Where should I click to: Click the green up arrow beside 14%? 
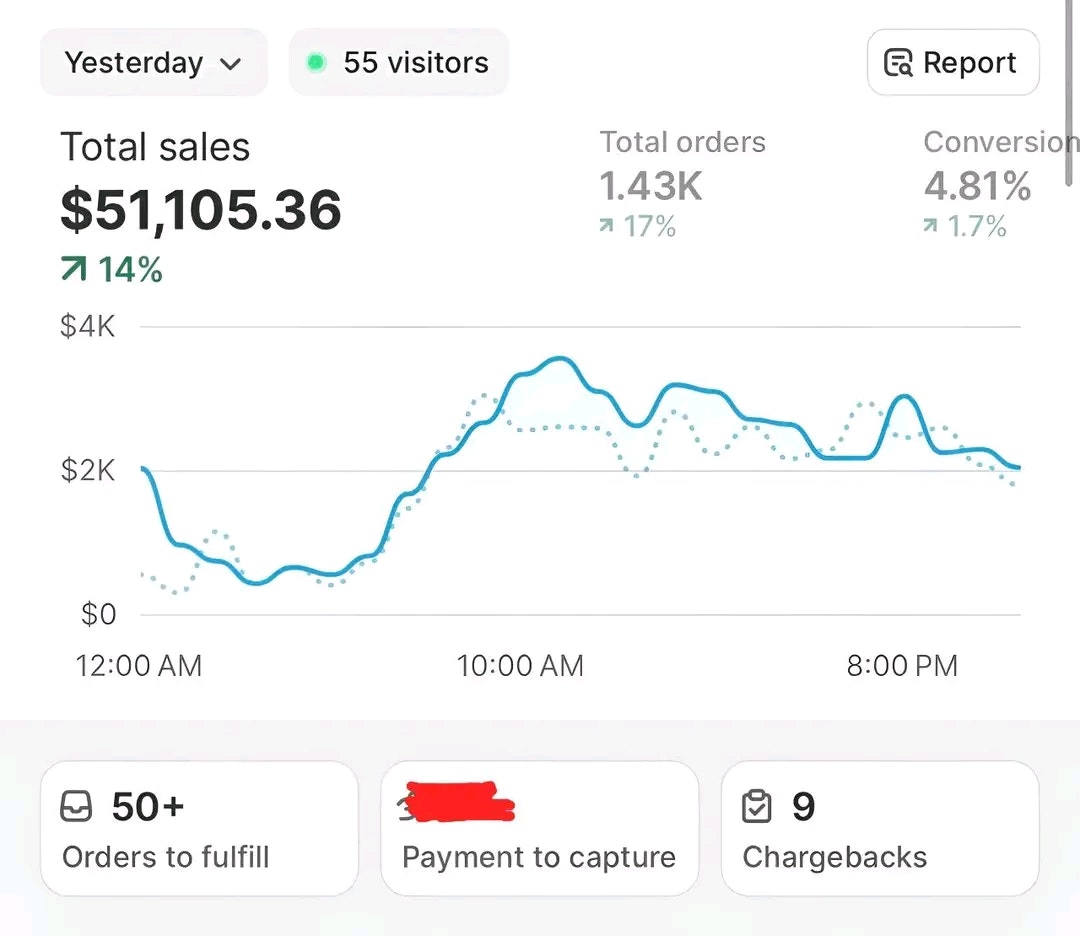click(x=74, y=269)
